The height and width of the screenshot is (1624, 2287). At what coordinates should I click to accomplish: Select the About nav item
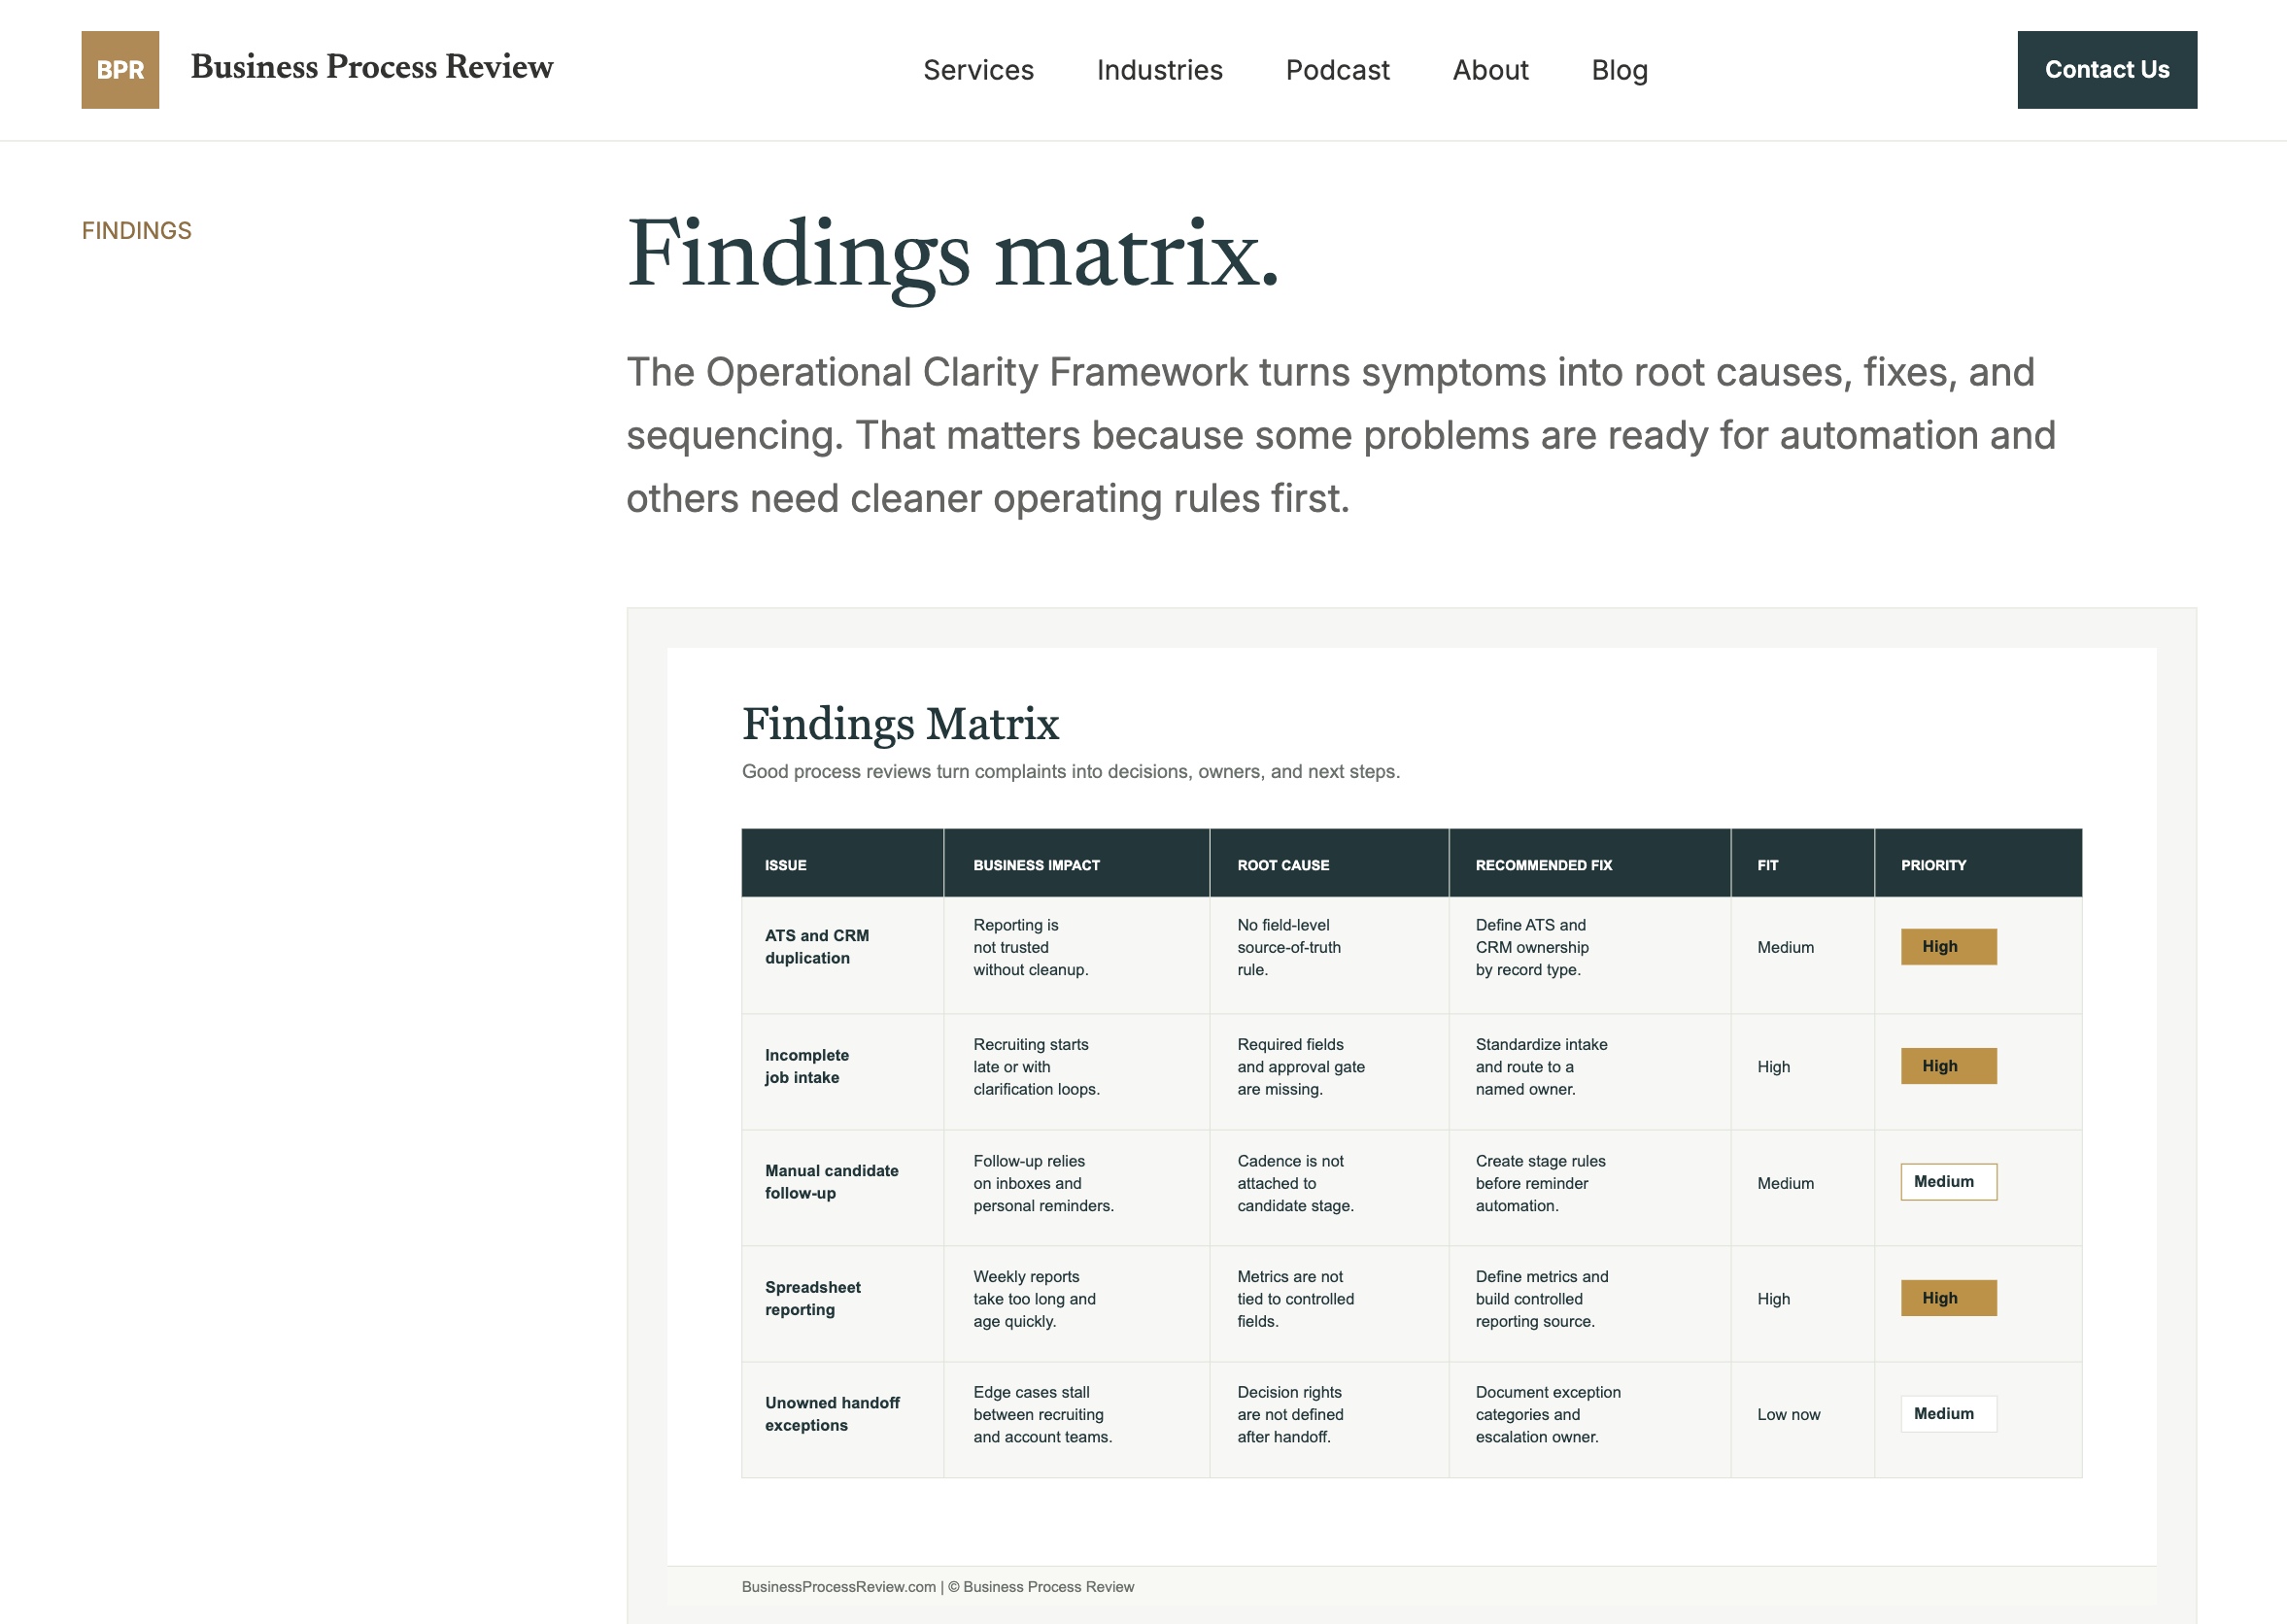(x=1490, y=70)
